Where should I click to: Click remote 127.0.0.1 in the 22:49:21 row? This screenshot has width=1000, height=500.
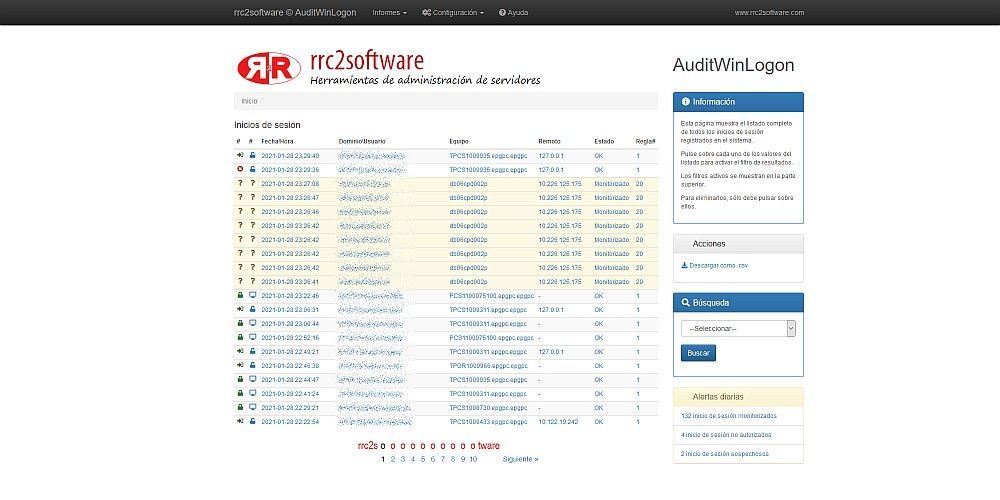tap(551, 351)
